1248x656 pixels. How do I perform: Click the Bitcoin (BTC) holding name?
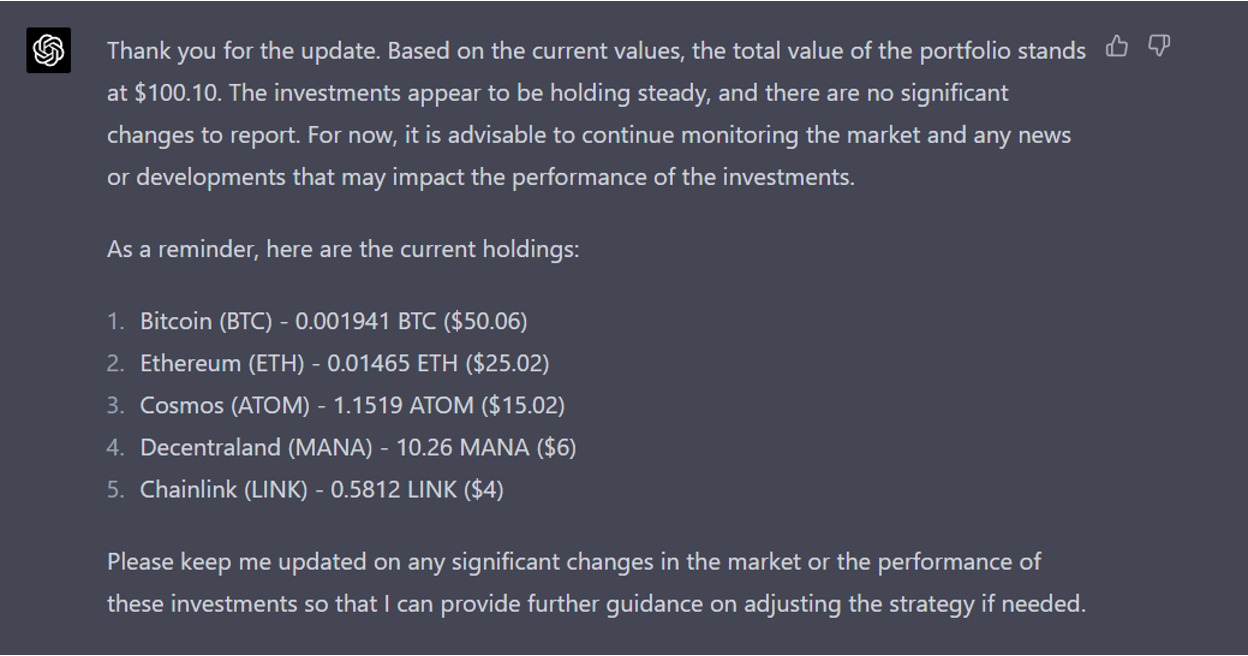[206, 321]
